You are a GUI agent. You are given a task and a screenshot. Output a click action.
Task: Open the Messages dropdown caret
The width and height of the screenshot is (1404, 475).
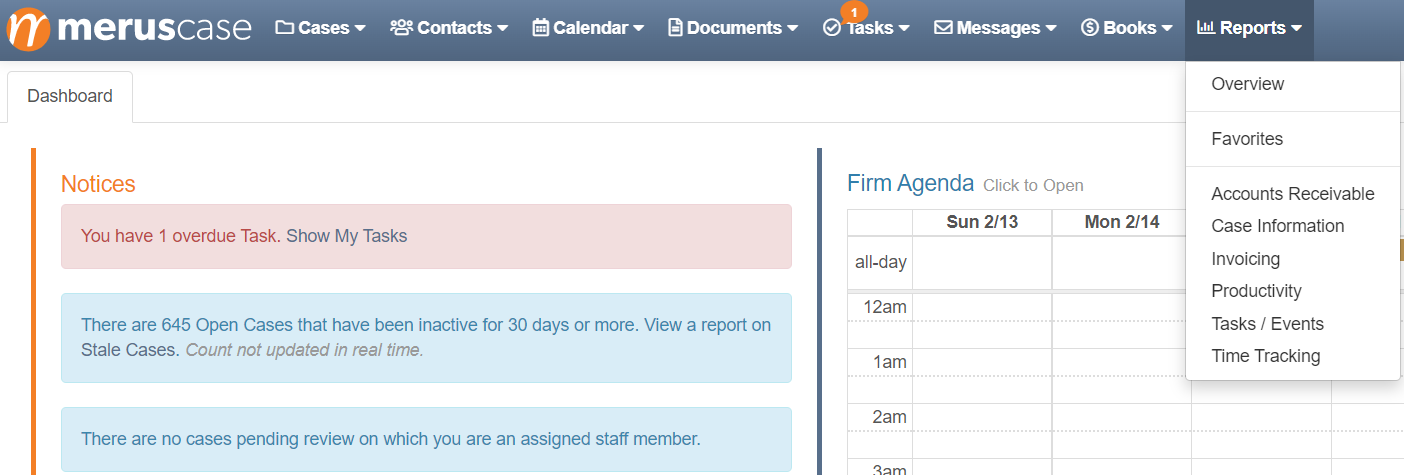pyautogui.click(x=1051, y=29)
